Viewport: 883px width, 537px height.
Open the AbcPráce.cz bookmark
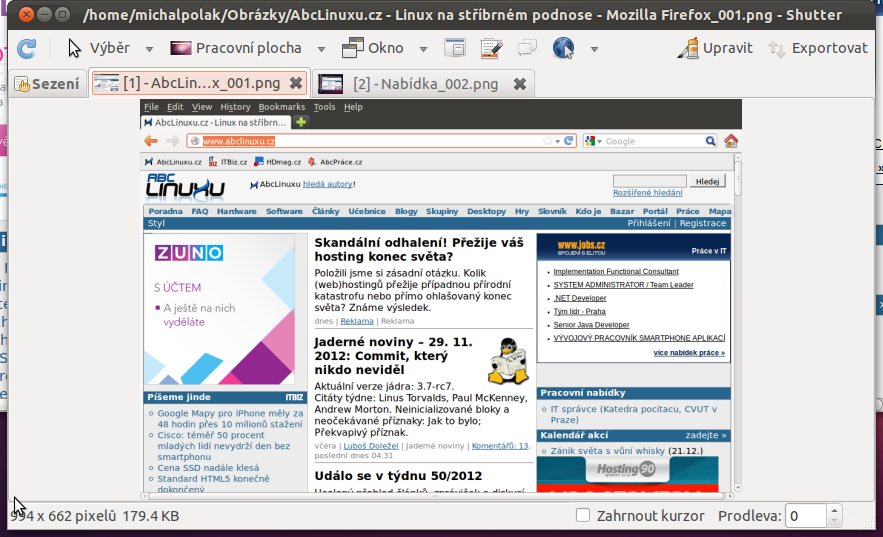click(335, 162)
